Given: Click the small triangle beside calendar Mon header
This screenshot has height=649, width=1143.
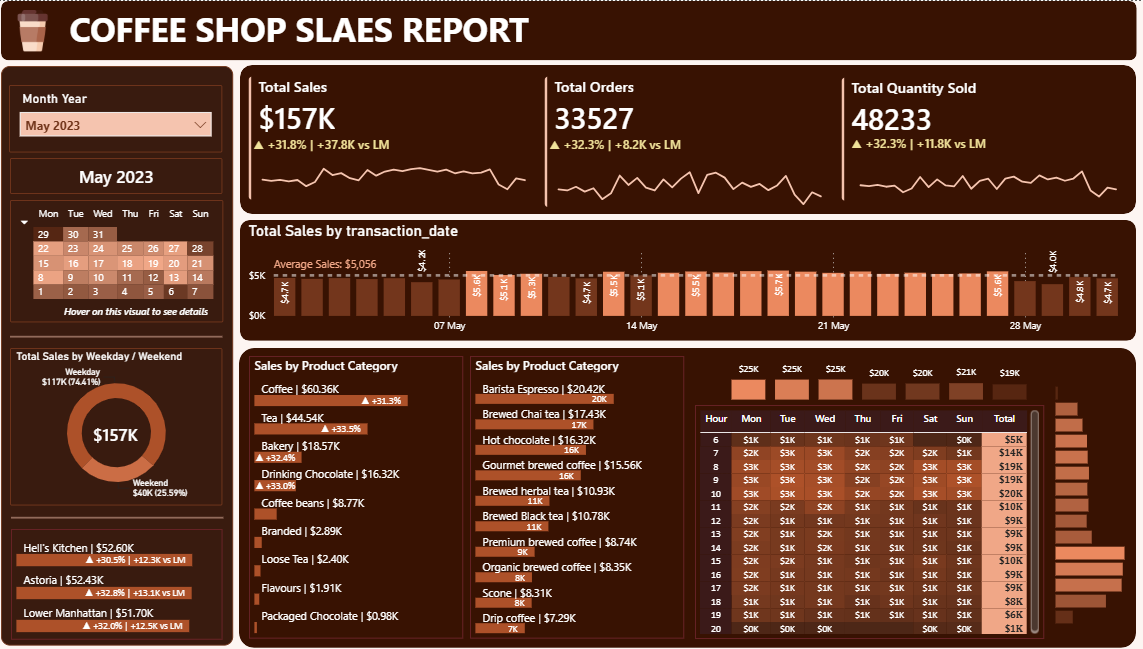Looking at the screenshot, I should coord(24,222).
